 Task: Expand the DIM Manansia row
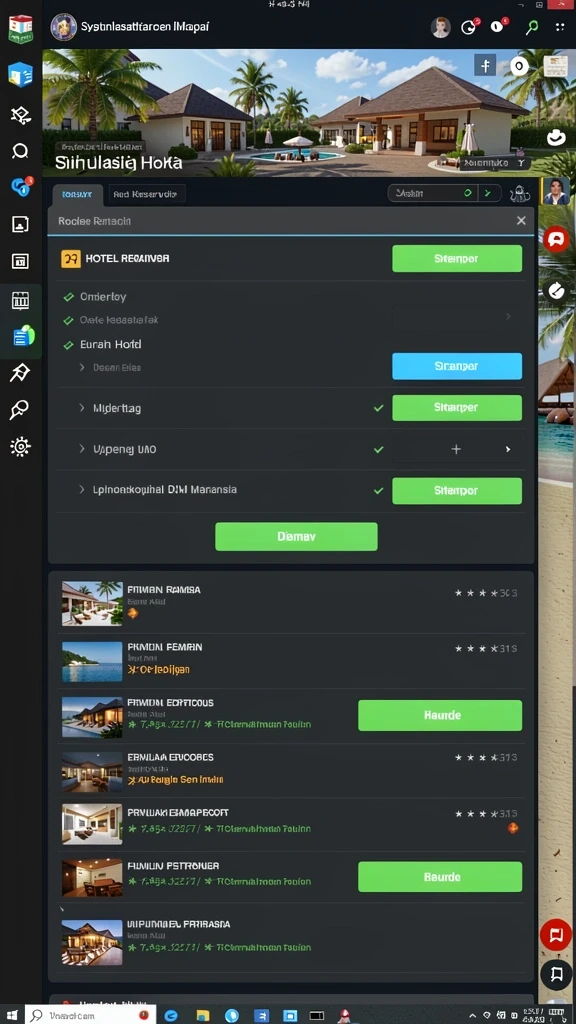coord(82,488)
